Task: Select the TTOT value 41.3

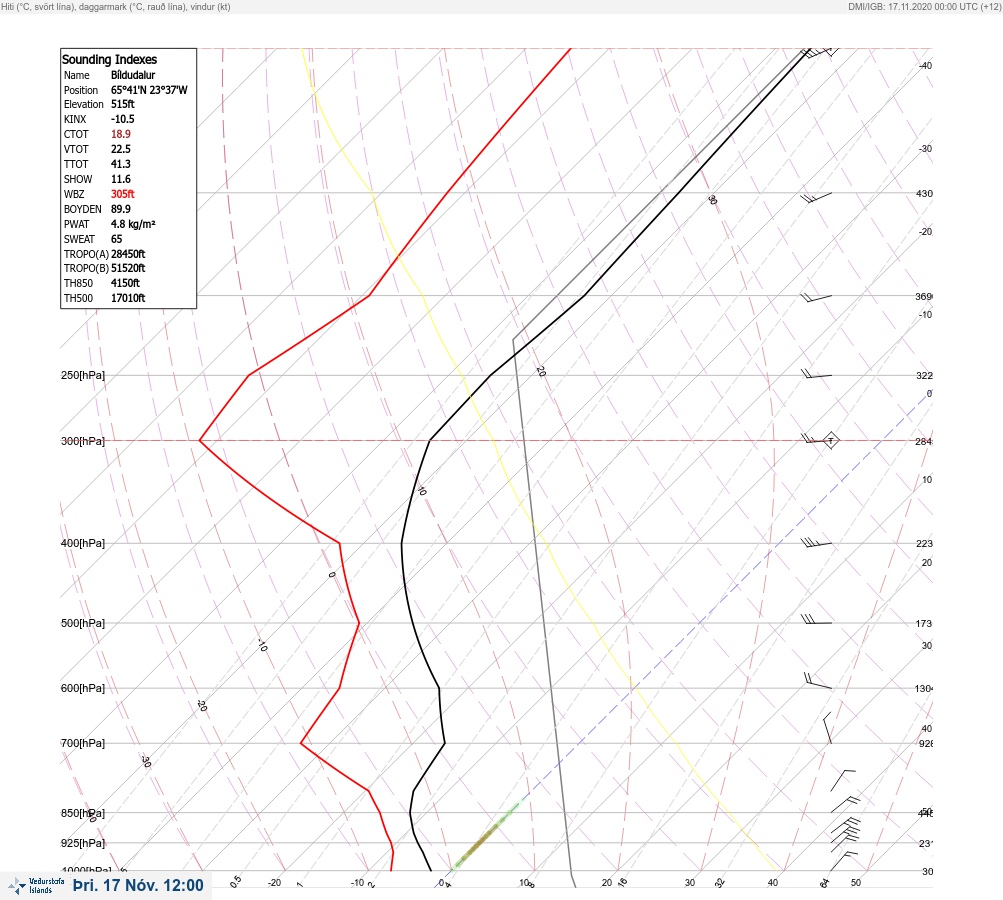Action: click(121, 164)
